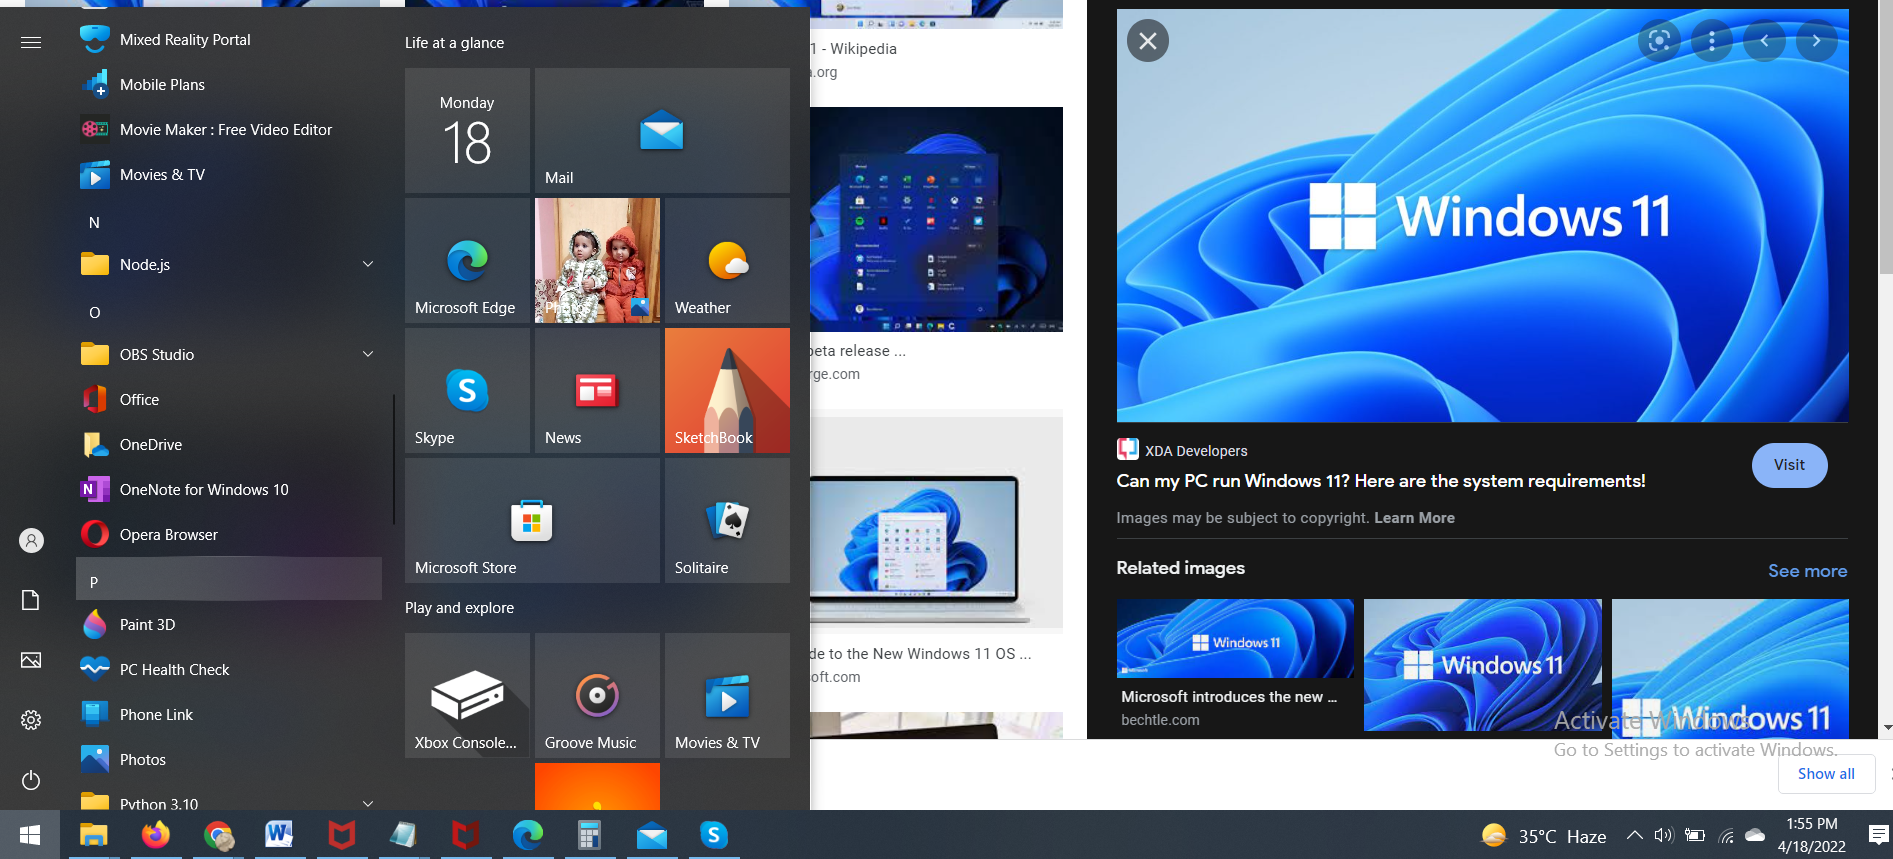Open volume control in system tray
Image resolution: width=1893 pixels, height=859 pixels.
[1663, 835]
